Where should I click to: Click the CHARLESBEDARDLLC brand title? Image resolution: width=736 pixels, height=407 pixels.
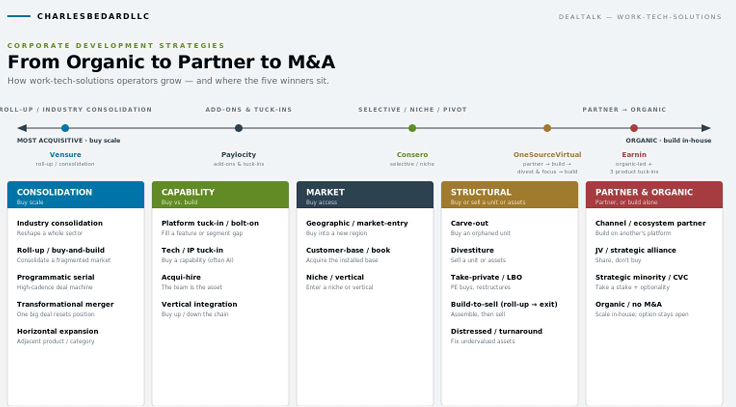[x=93, y=16]
